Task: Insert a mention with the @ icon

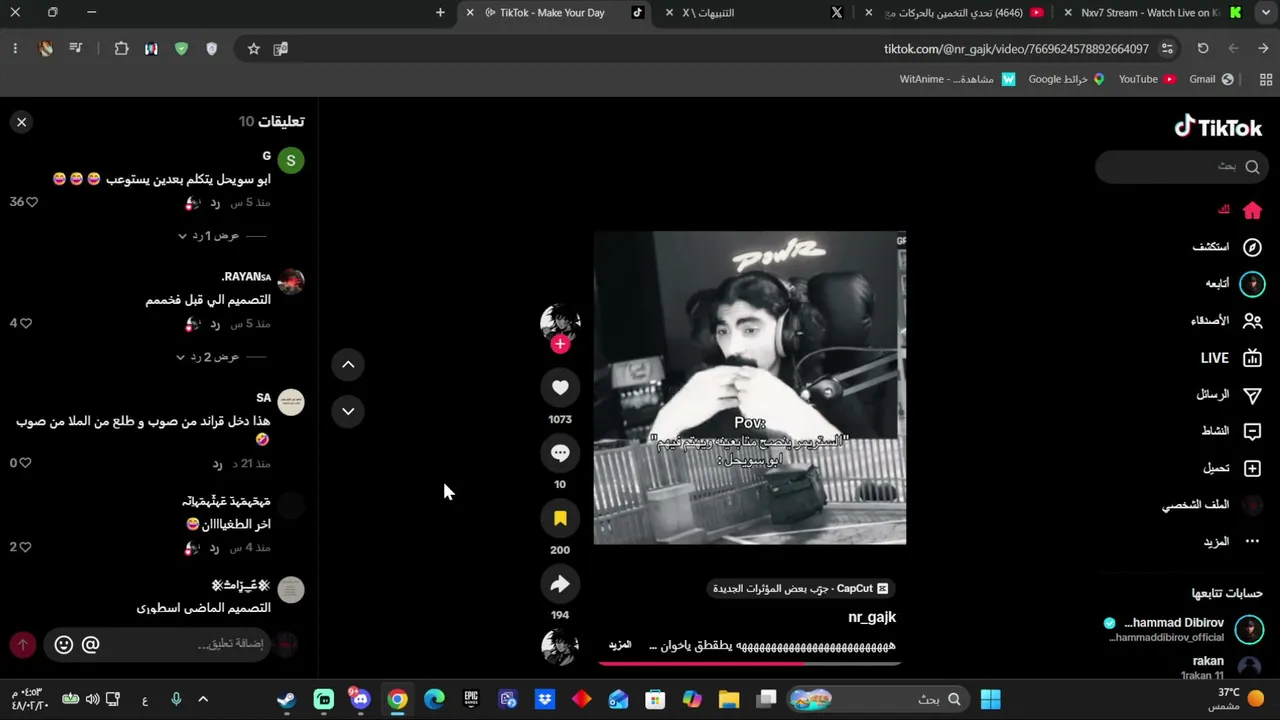Action: [x=90, y=645]
